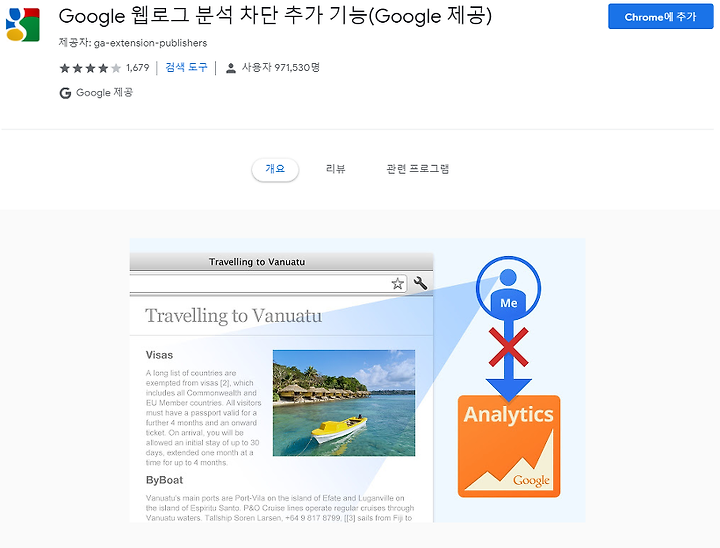Switch to the 리뷰 tab
Viewport: 720px width, 548px height.
tap(335, 169)
